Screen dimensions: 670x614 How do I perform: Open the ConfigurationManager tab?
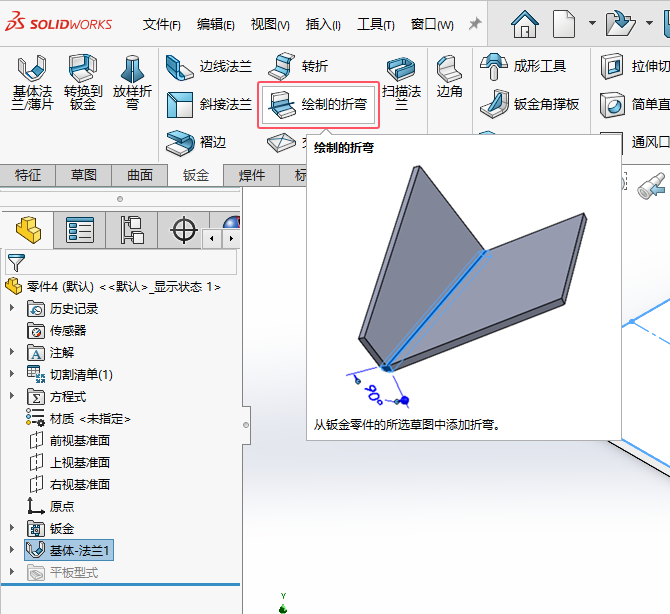pos(132,230)
